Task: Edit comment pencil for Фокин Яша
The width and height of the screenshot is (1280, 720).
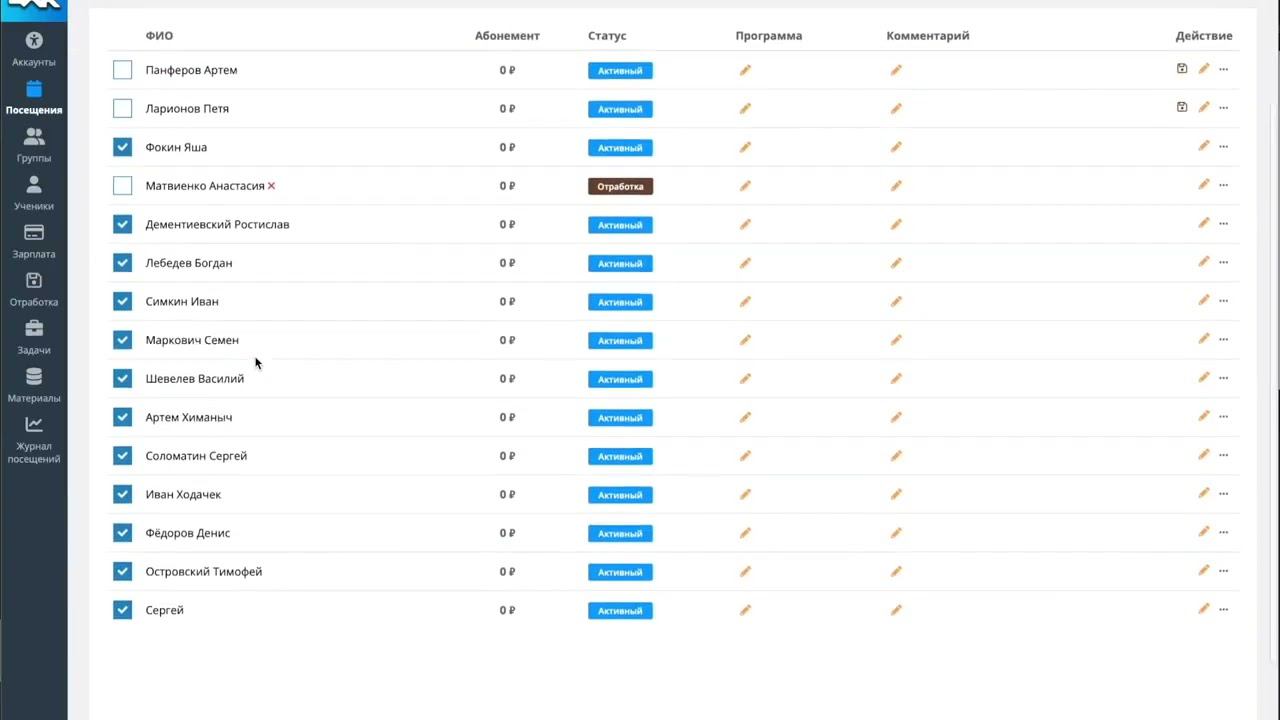Action: pyautogui.click(x=896, y=147)
